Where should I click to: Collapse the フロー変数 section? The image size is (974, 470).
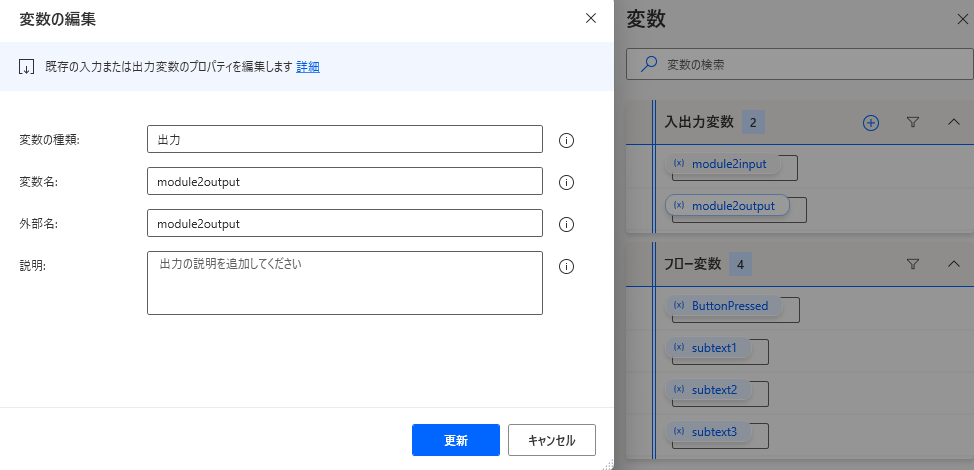click(954, 264)
